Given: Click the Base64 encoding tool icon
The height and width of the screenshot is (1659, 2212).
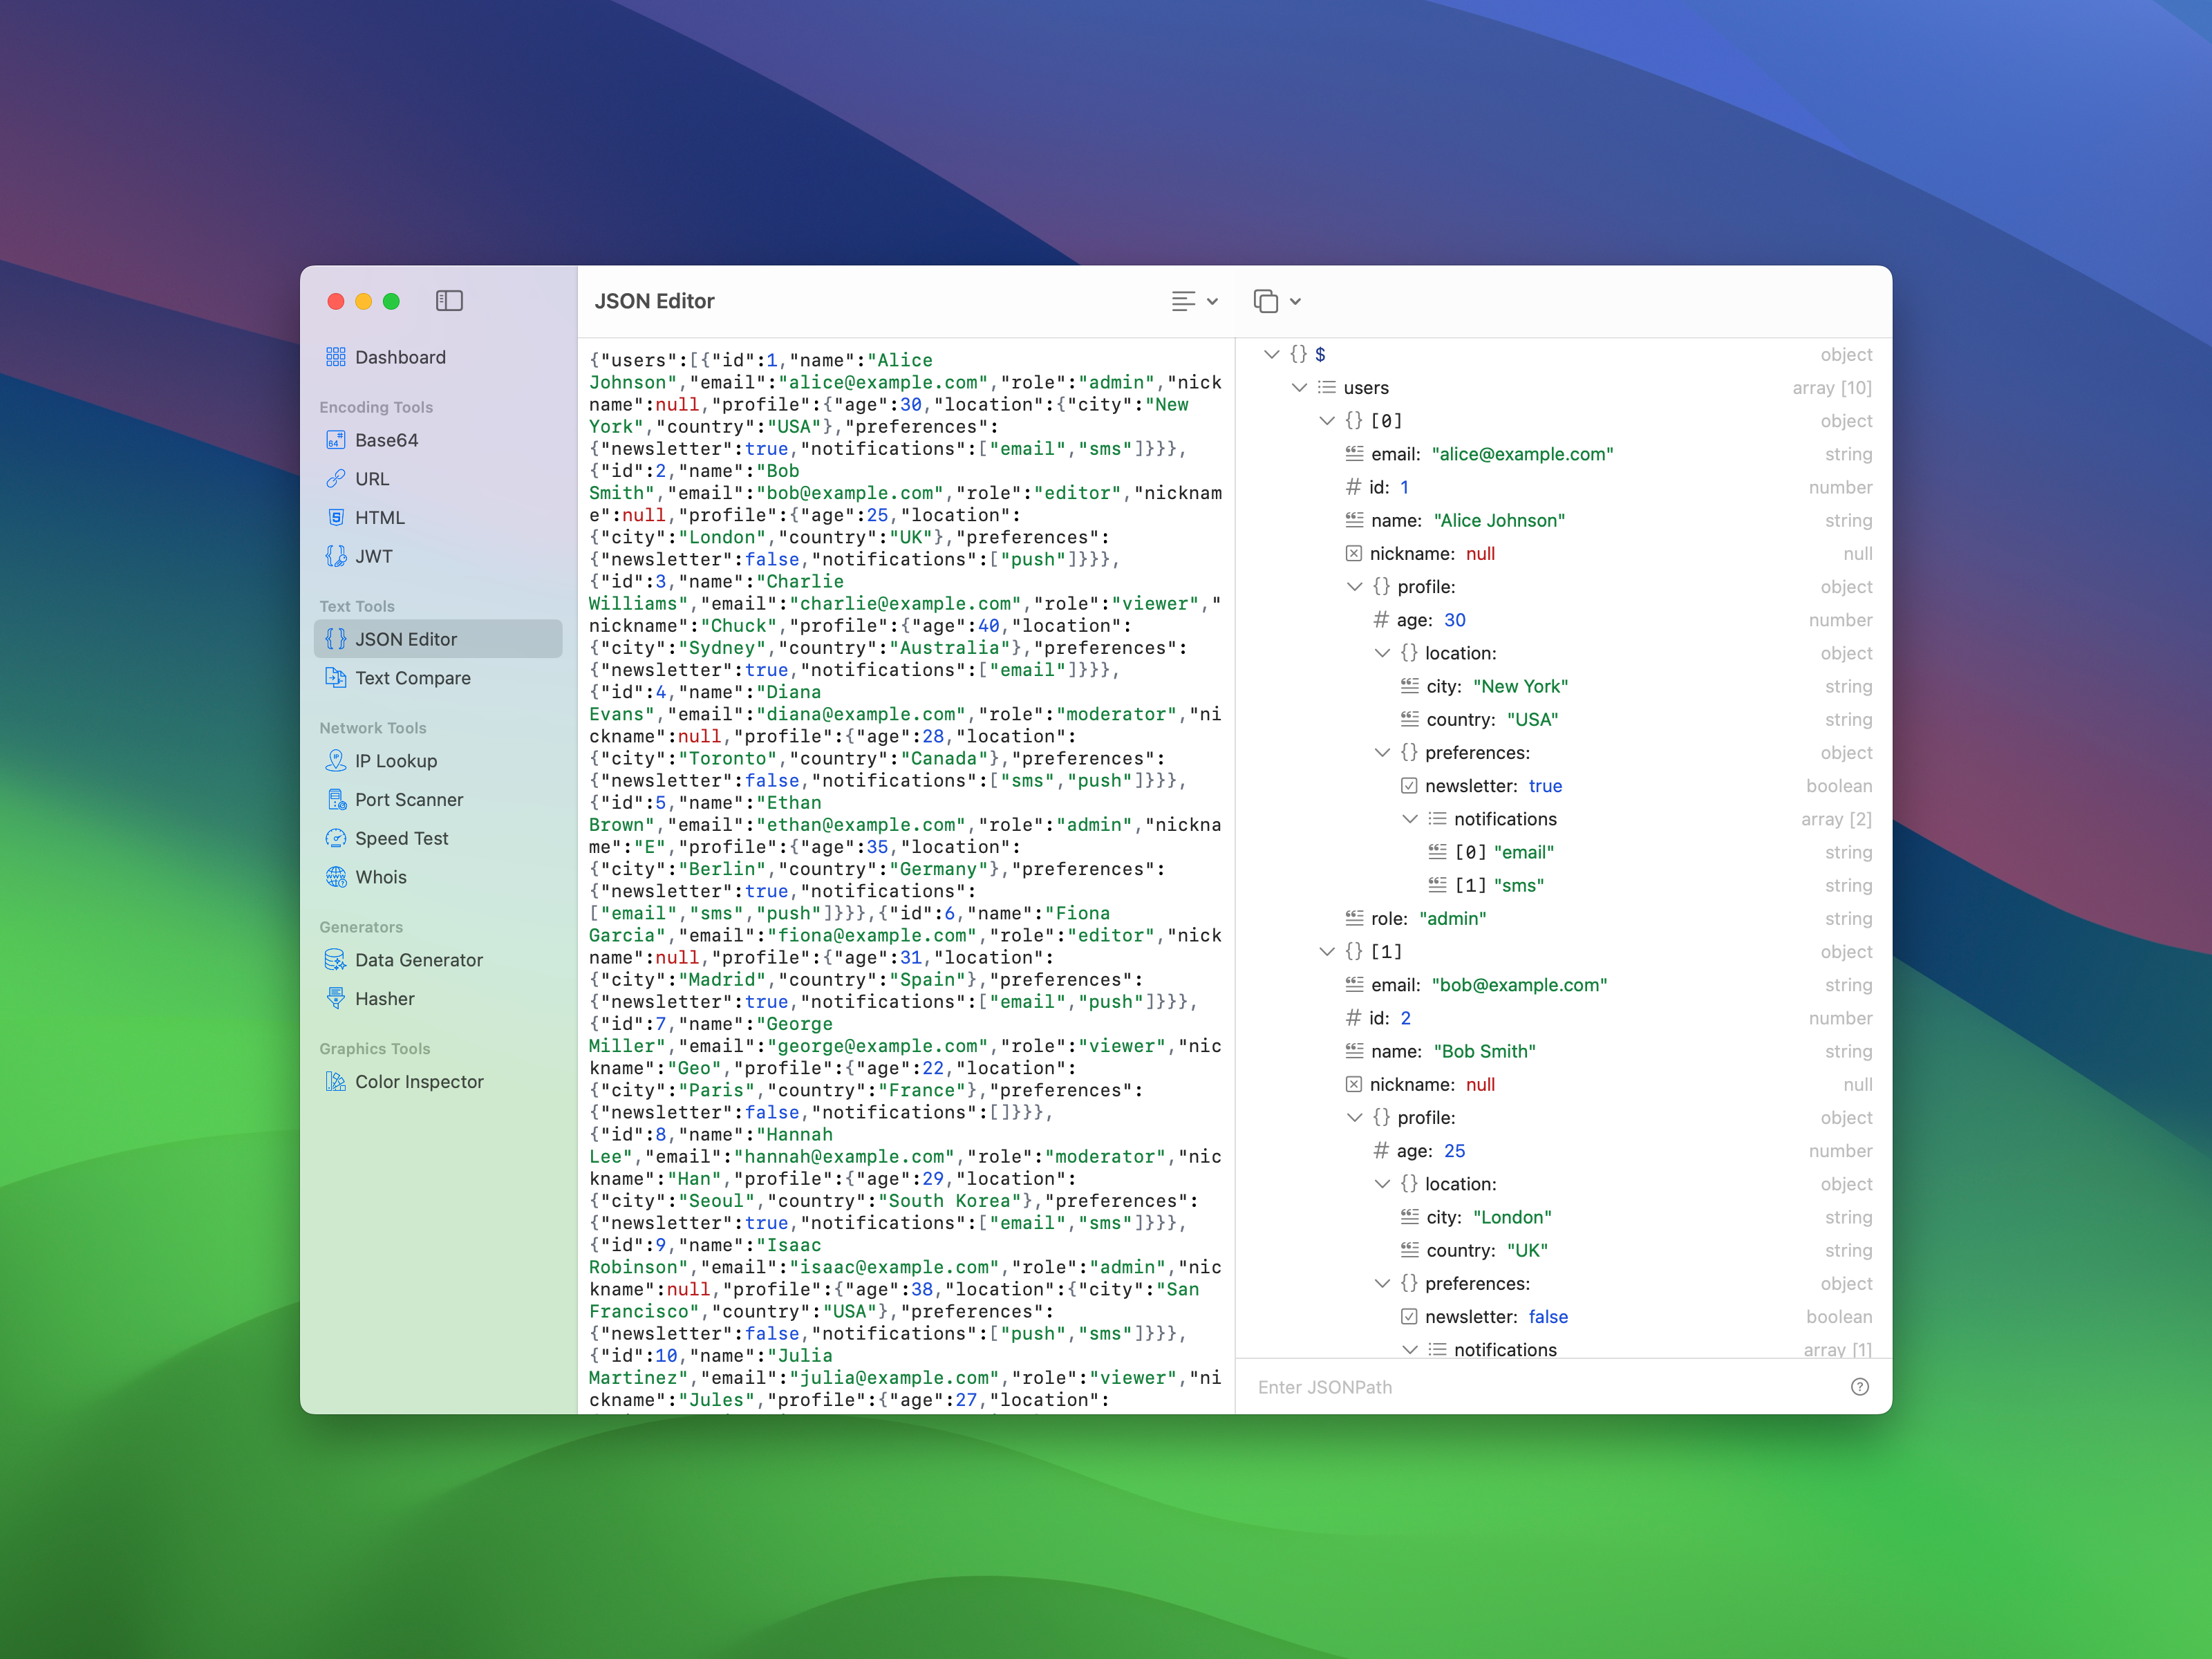Looking at the screenshot, I should [336, 441].
